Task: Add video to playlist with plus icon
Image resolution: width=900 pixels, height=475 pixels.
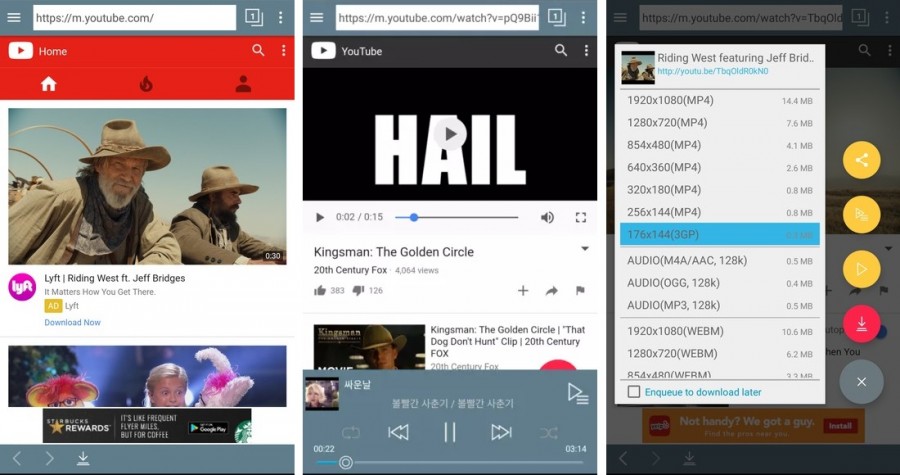Action: coord(523,291)
